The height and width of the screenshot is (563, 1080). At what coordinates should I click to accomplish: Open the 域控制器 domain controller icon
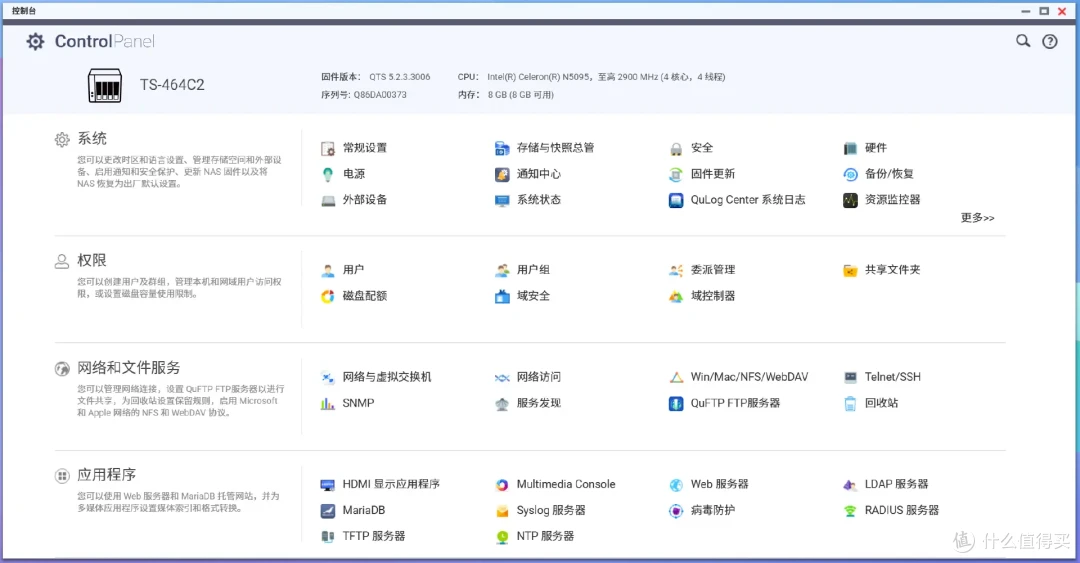coord(676,296)
